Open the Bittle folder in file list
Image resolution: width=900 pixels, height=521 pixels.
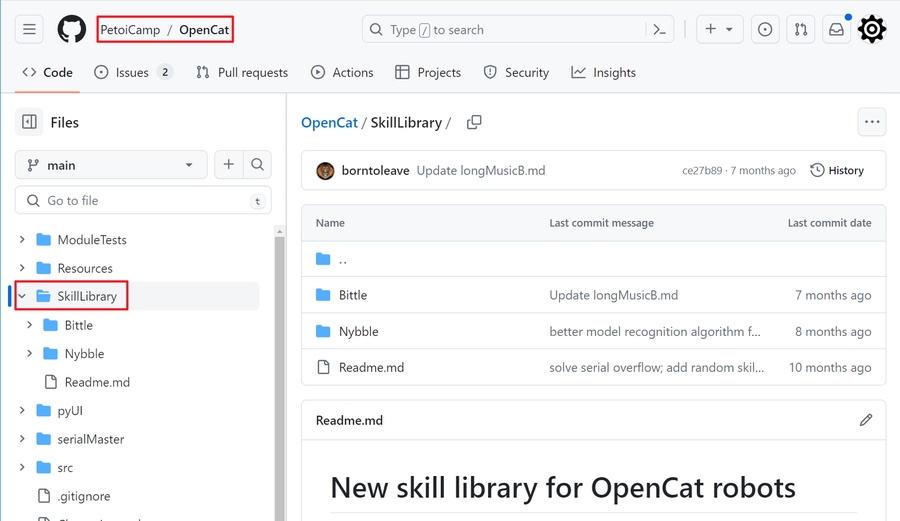click(353, 295)
